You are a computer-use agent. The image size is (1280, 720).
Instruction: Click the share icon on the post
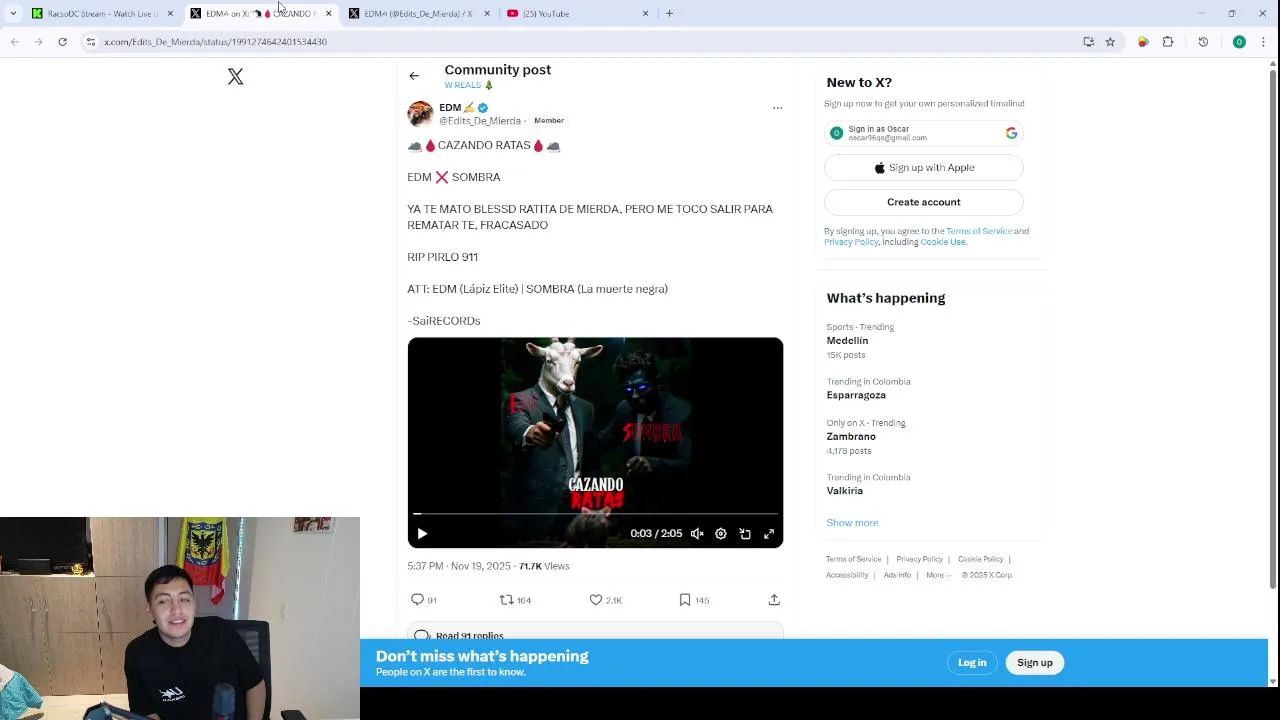tap(774, 600)
